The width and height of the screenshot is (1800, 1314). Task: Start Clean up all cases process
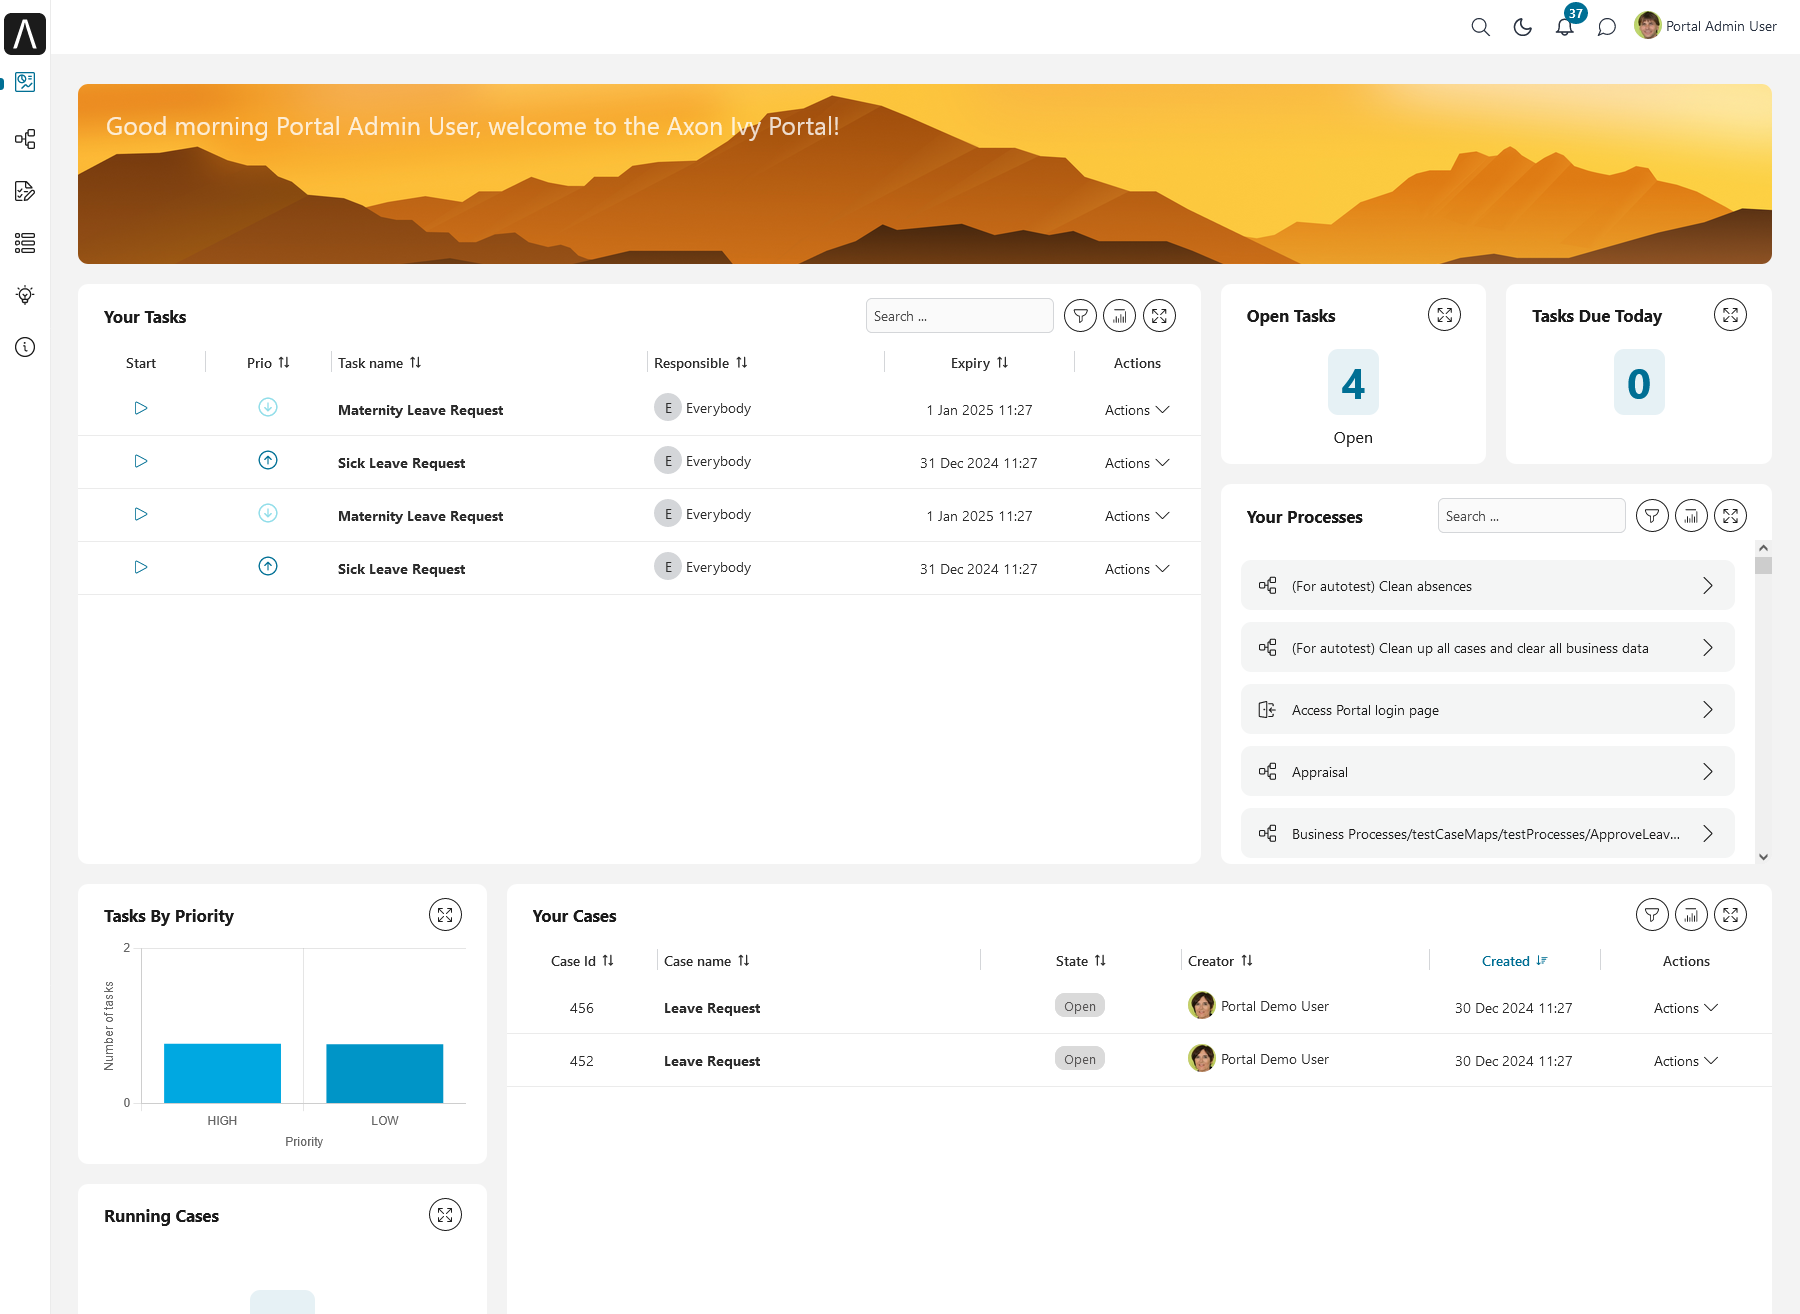(x=1487, y=648)
